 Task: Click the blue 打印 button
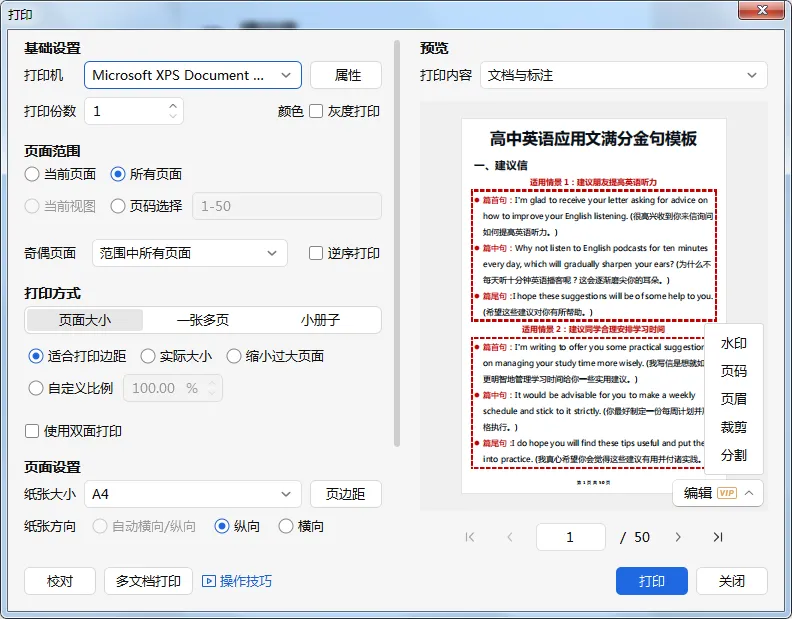pos(652,581)
